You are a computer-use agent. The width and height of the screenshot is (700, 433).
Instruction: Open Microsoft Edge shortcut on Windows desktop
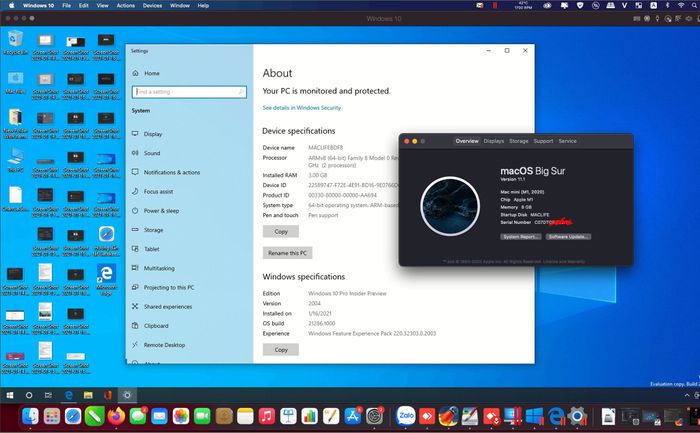(x=106, y=279)
